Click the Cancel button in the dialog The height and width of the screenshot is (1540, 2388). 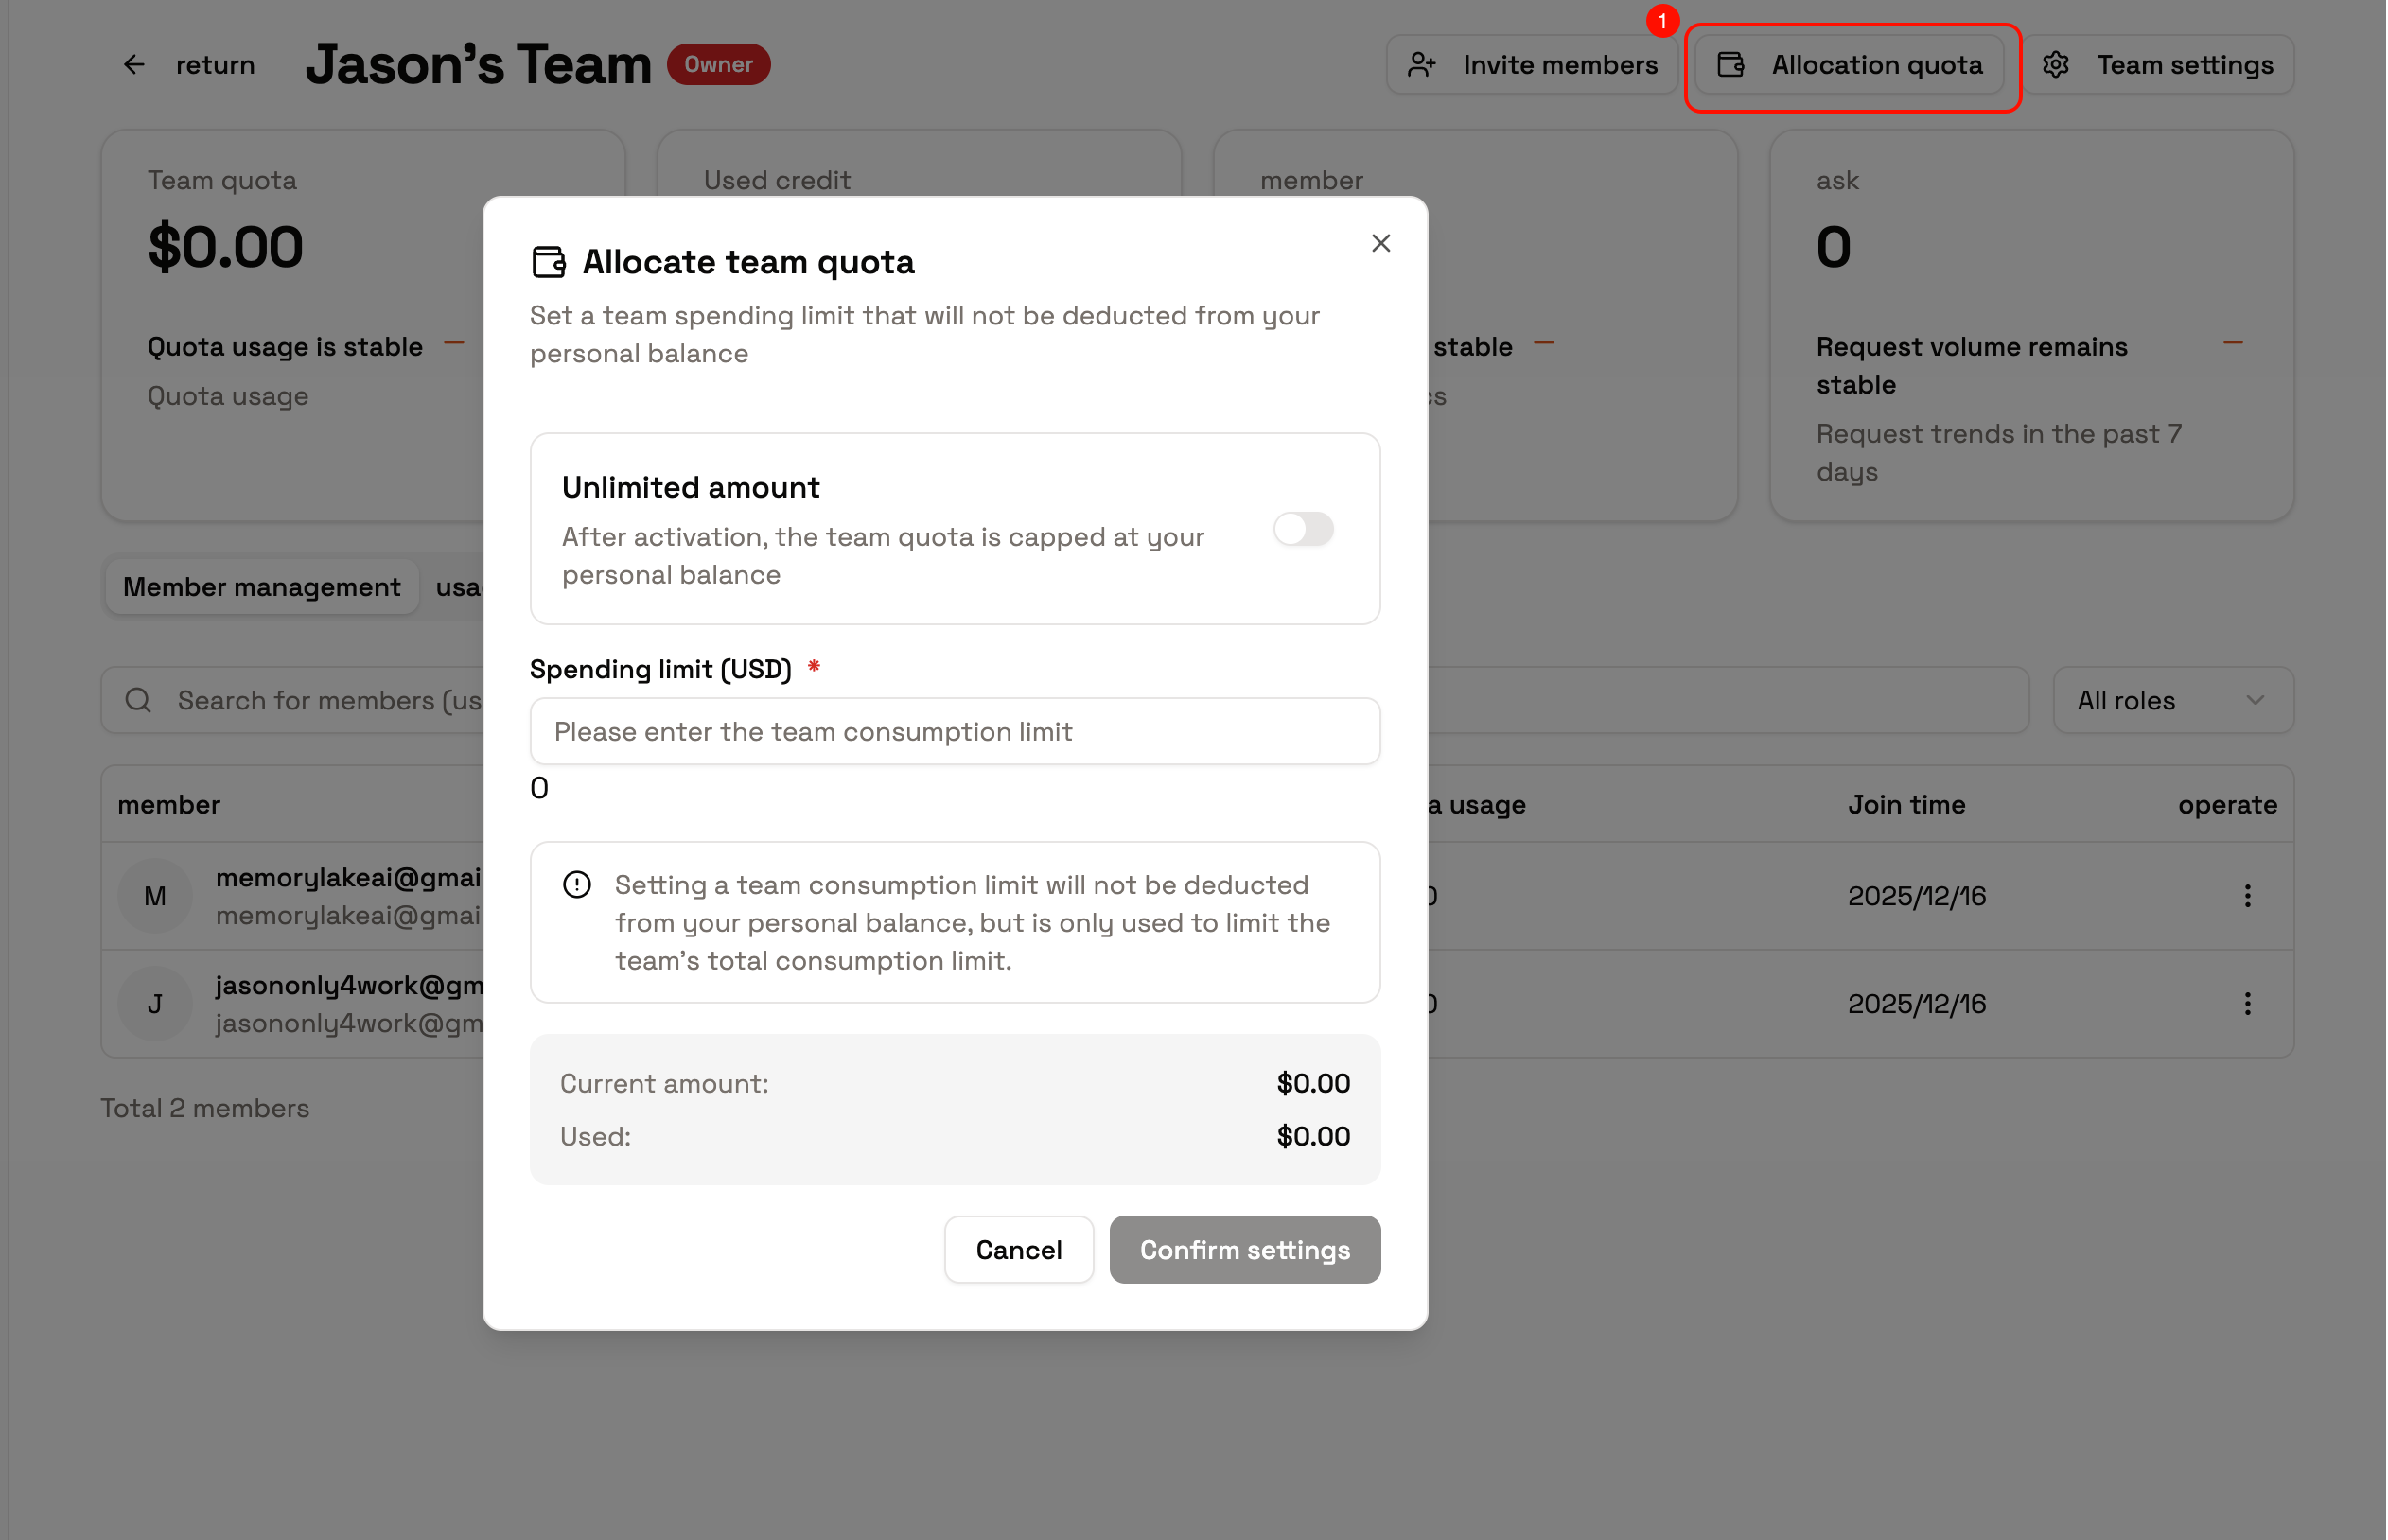(x=1018, y=1249)
